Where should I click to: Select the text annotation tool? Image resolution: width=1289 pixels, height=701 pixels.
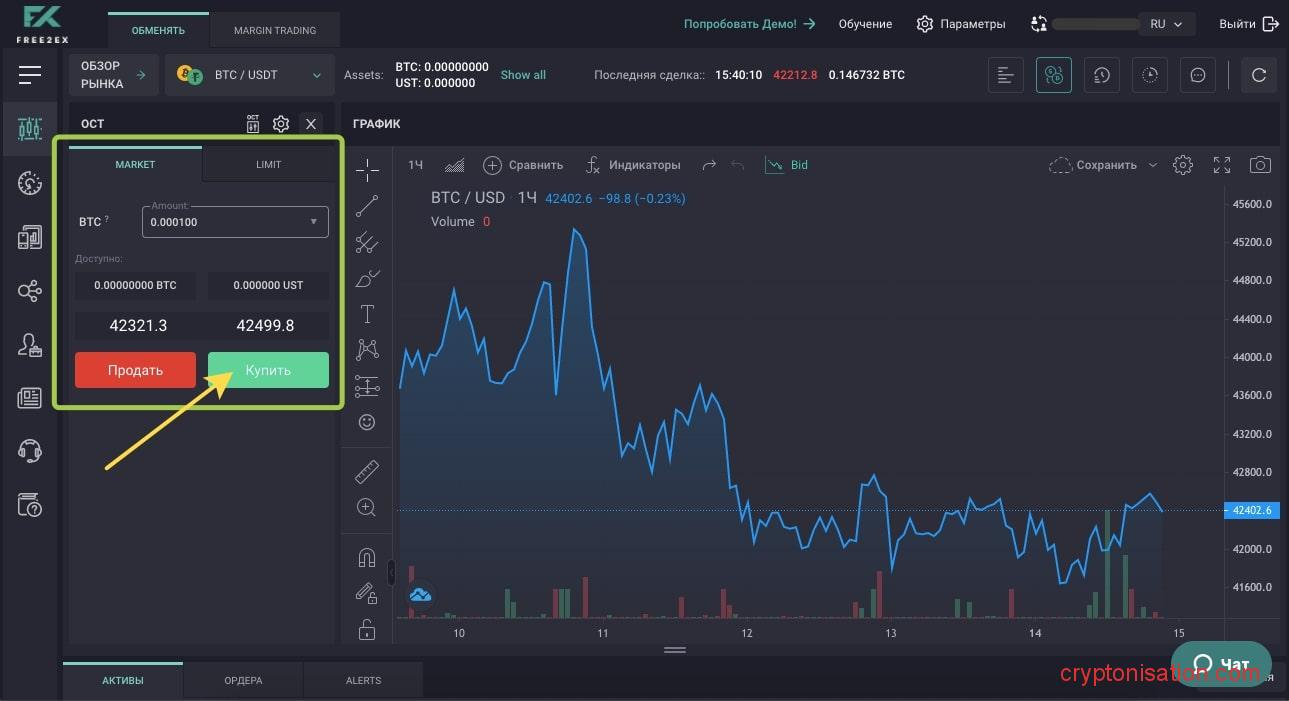click(x=367, y=314)
